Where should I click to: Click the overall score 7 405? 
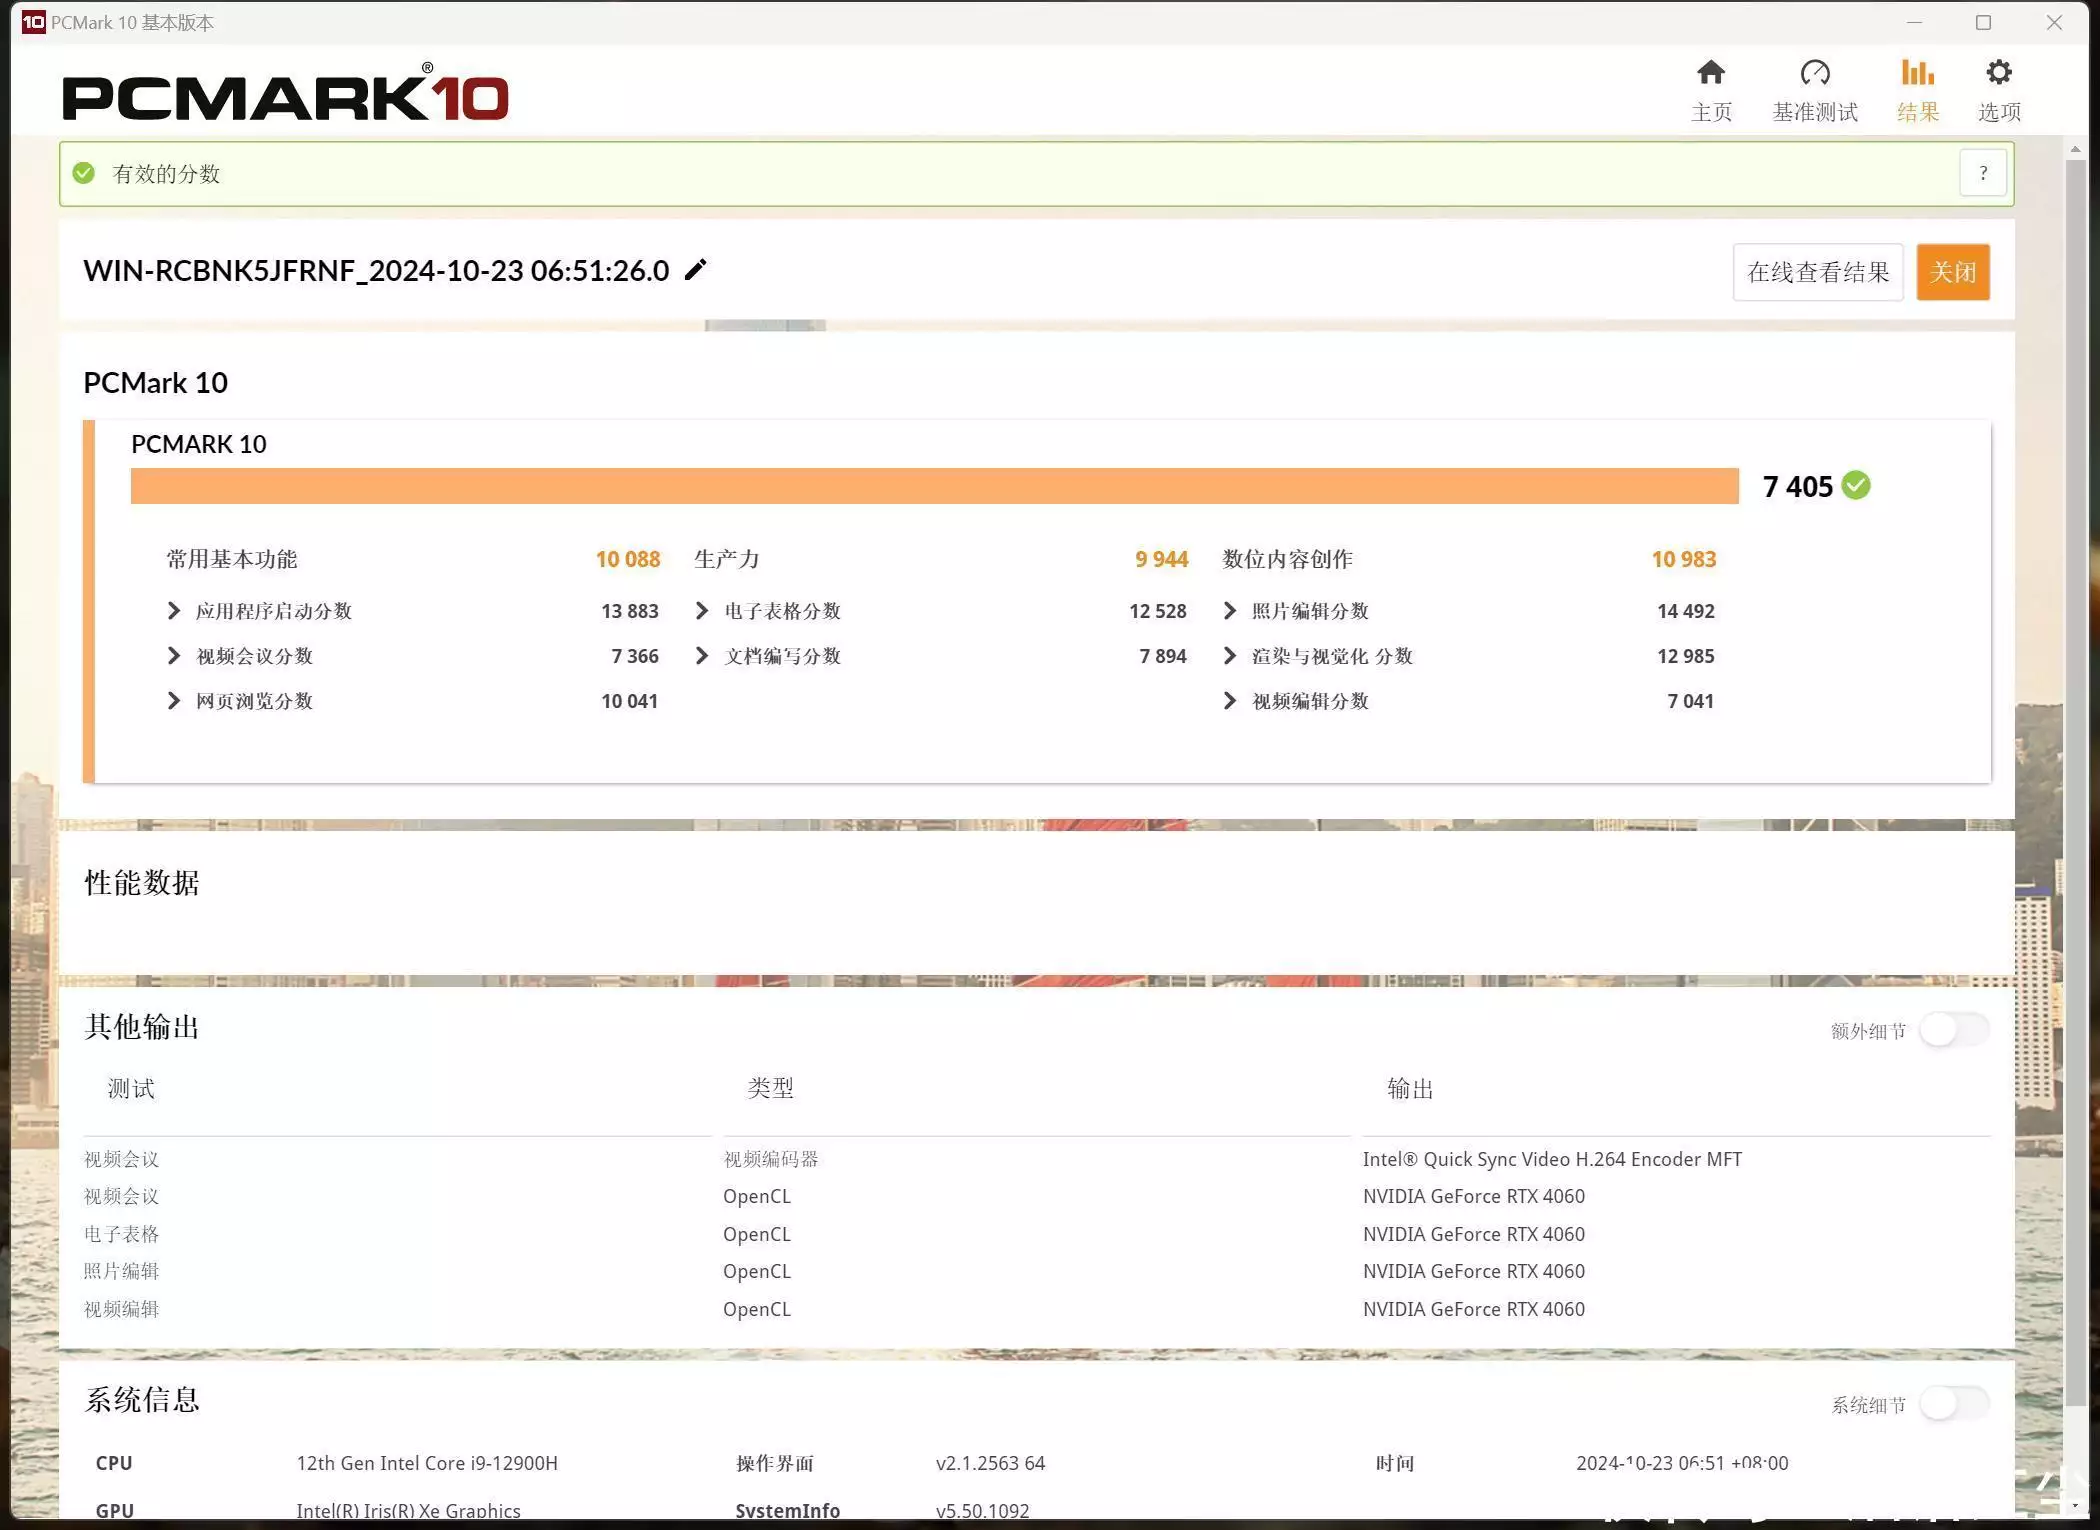click(x=1797, y=486)
